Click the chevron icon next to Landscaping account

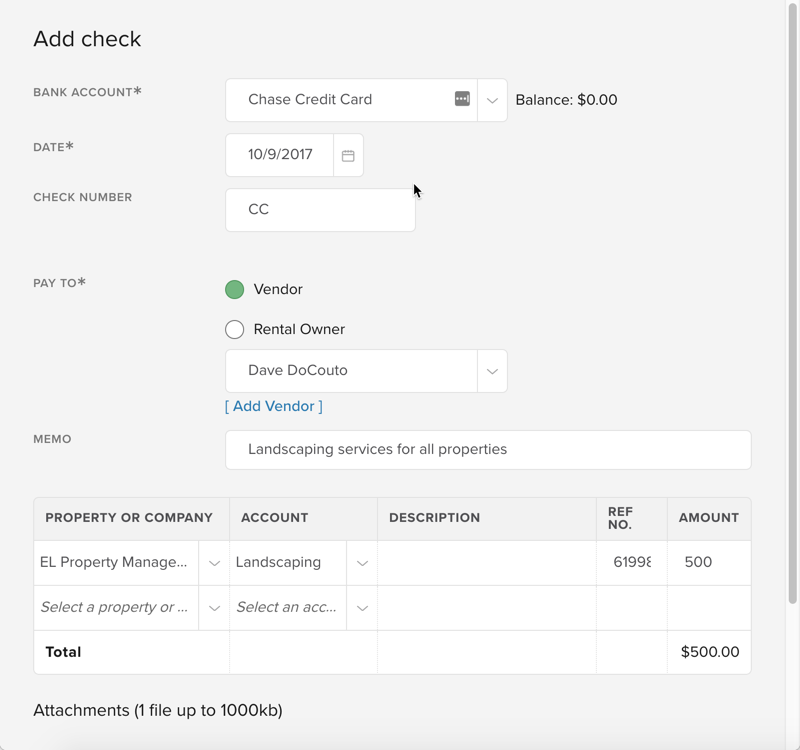[x=361, y=562]
